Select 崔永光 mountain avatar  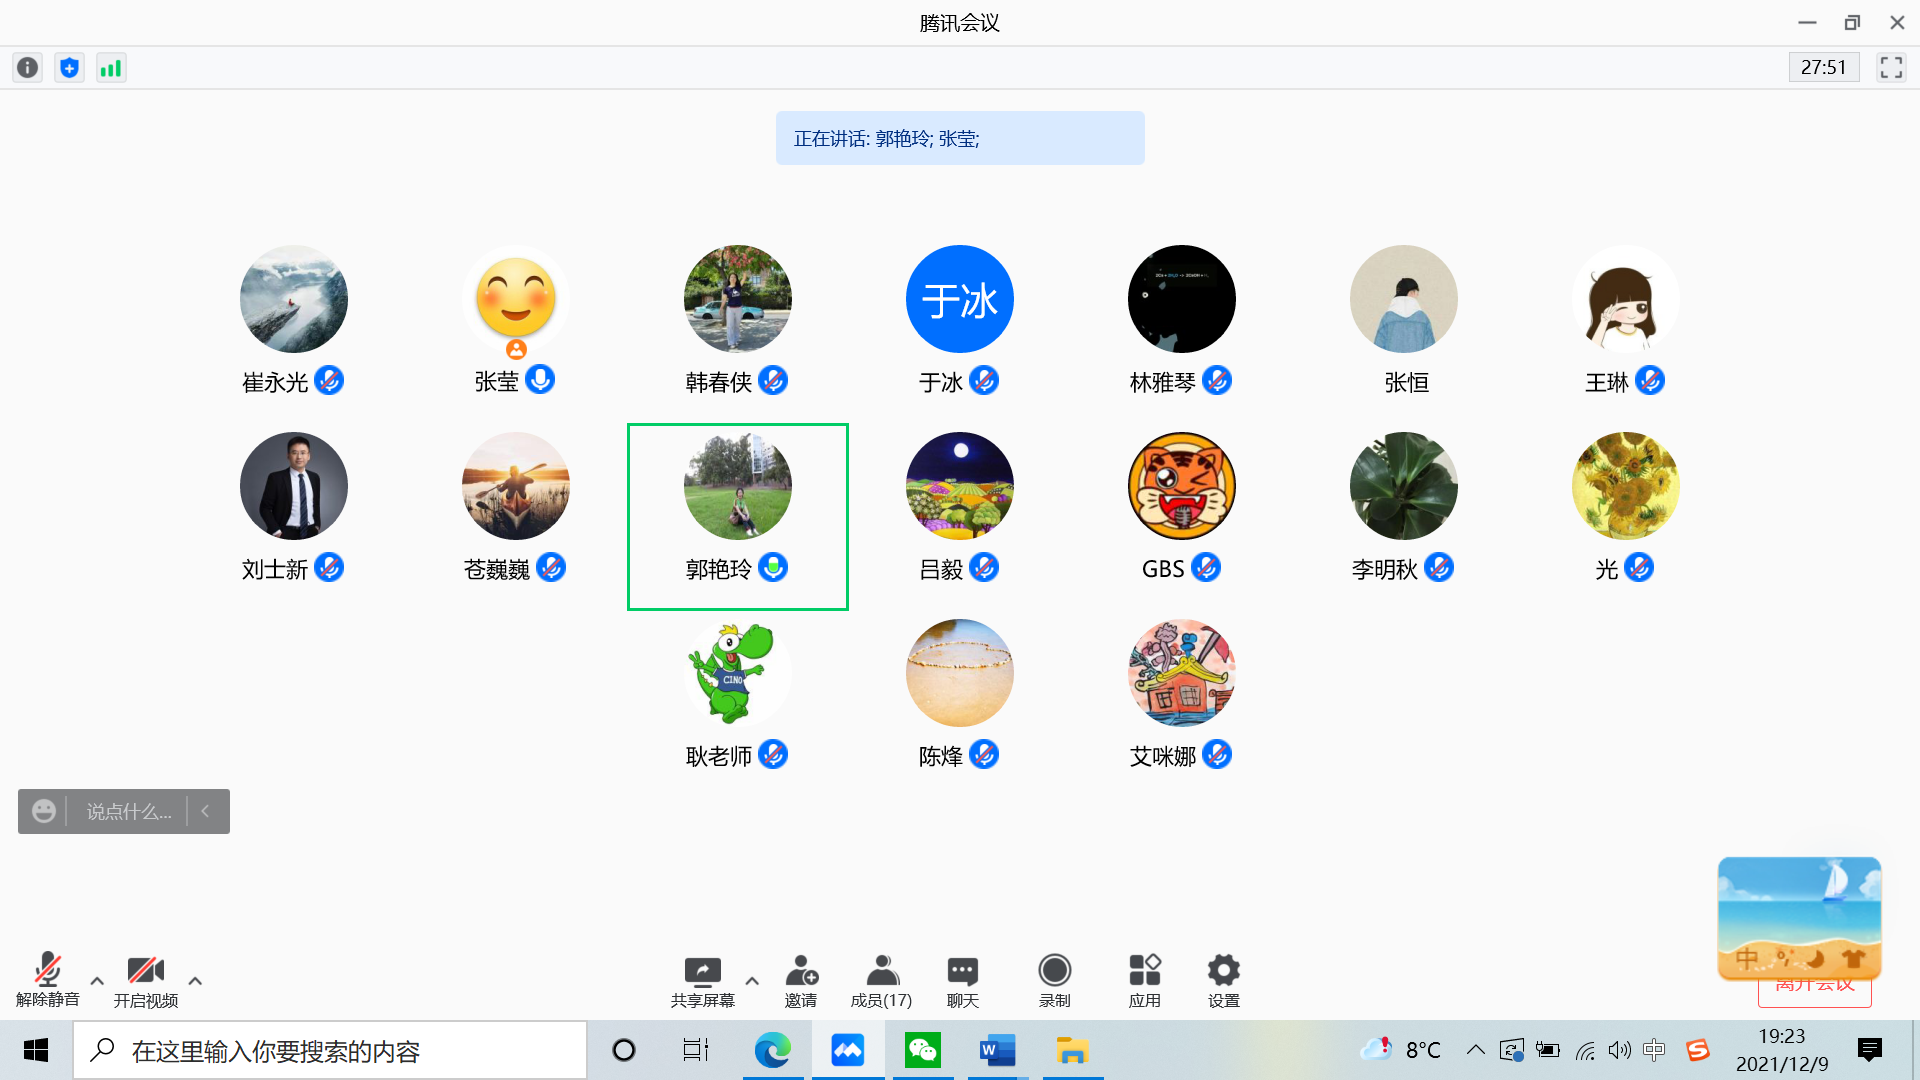[x=294, y=299]
